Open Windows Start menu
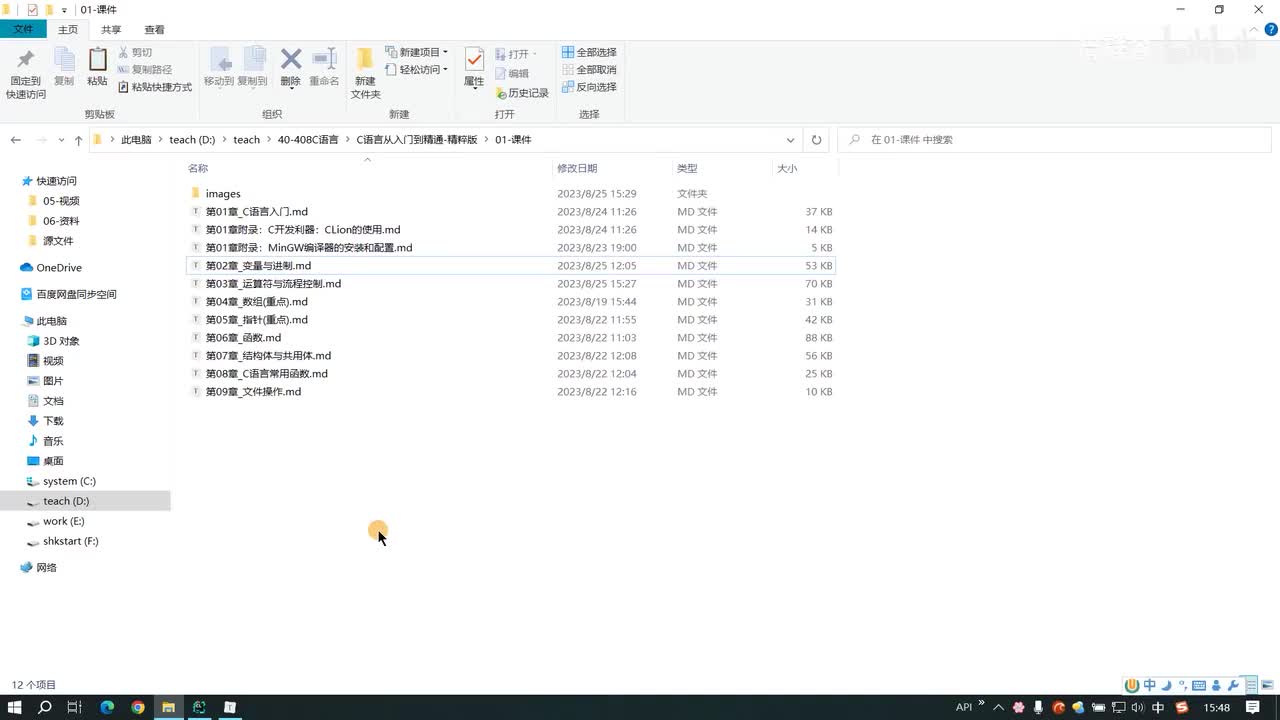1280x720 pixels. click(15, 707)
